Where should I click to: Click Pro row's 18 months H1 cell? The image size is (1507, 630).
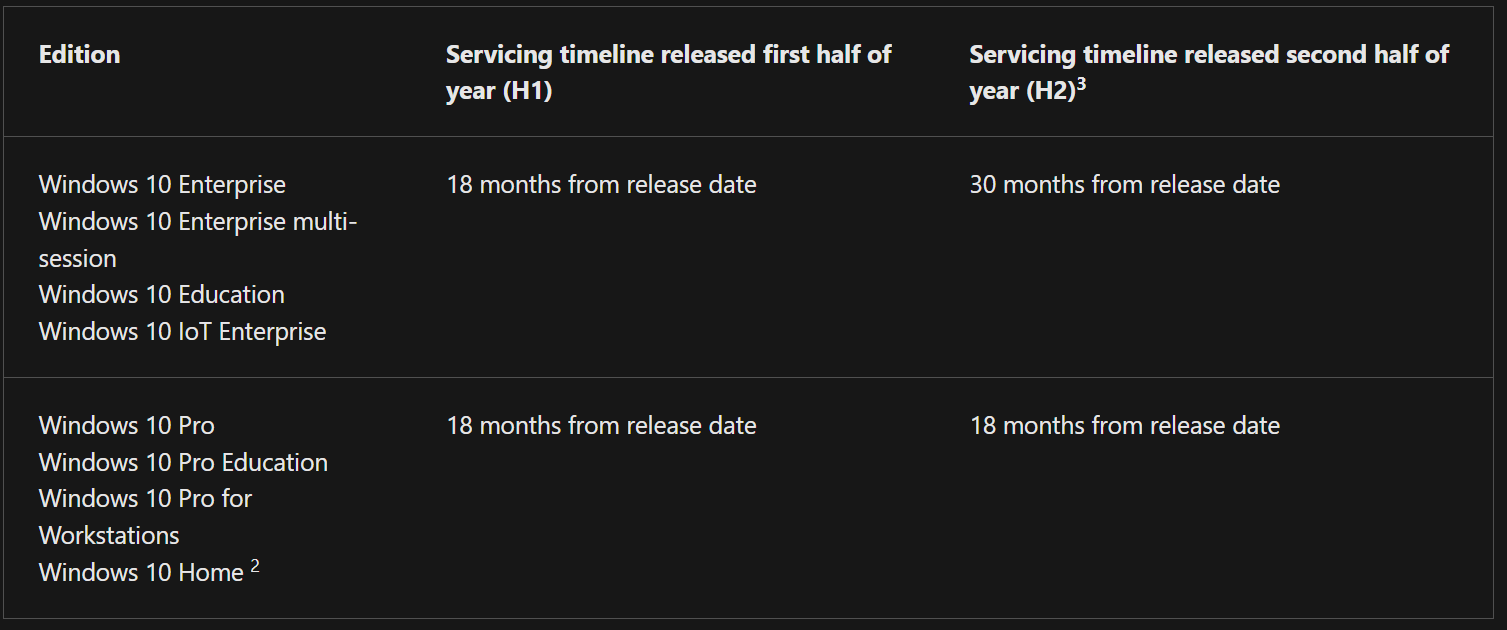coord(601,426)
